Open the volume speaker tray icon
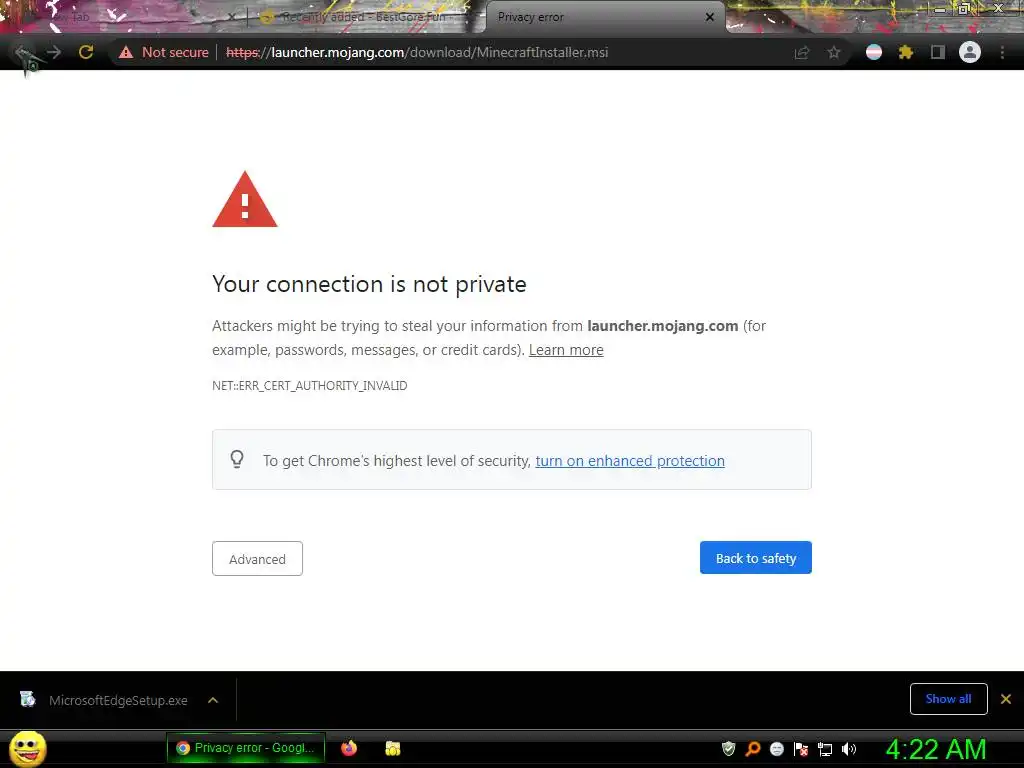 pyautogui.click(x=849, y=748)
